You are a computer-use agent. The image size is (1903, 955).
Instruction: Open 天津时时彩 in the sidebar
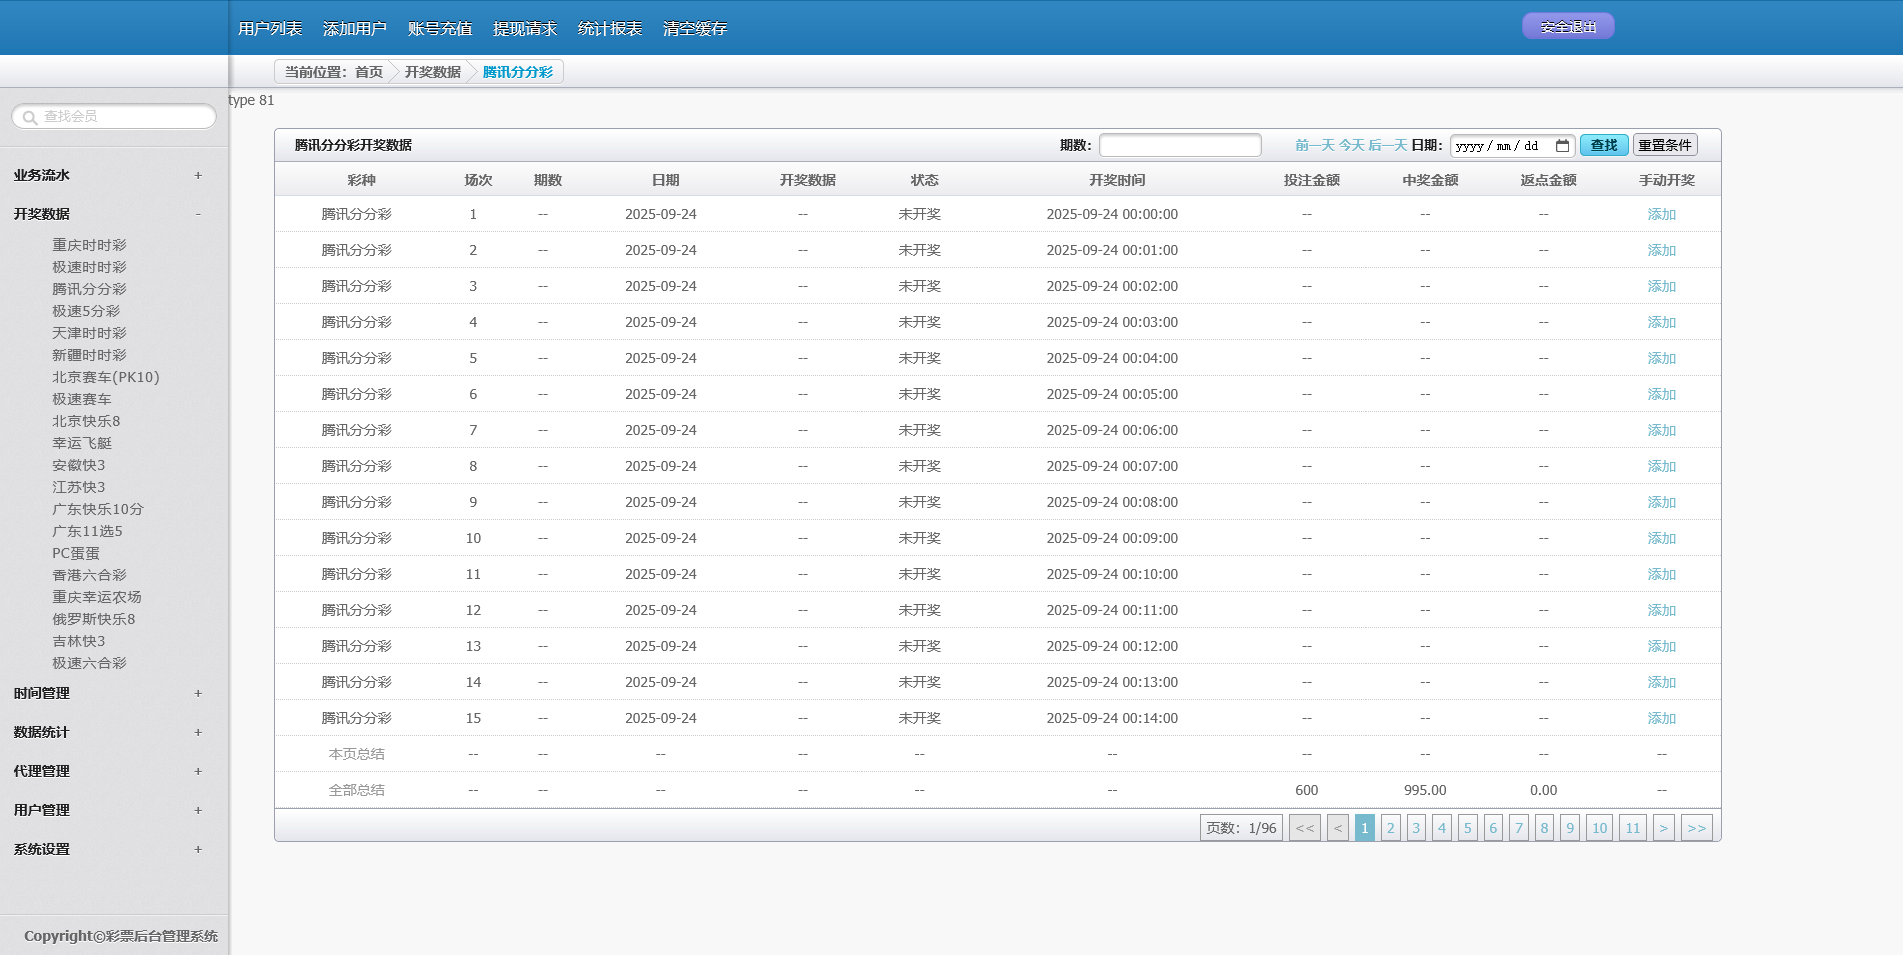pos(89,333)
